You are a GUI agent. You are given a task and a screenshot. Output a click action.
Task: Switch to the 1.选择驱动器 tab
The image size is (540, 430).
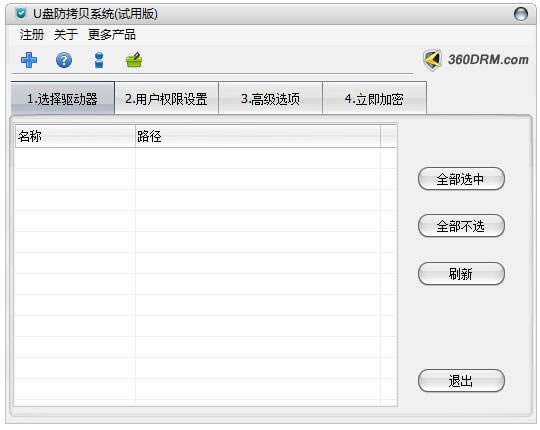pyautogui.click(x=63, y=98)
